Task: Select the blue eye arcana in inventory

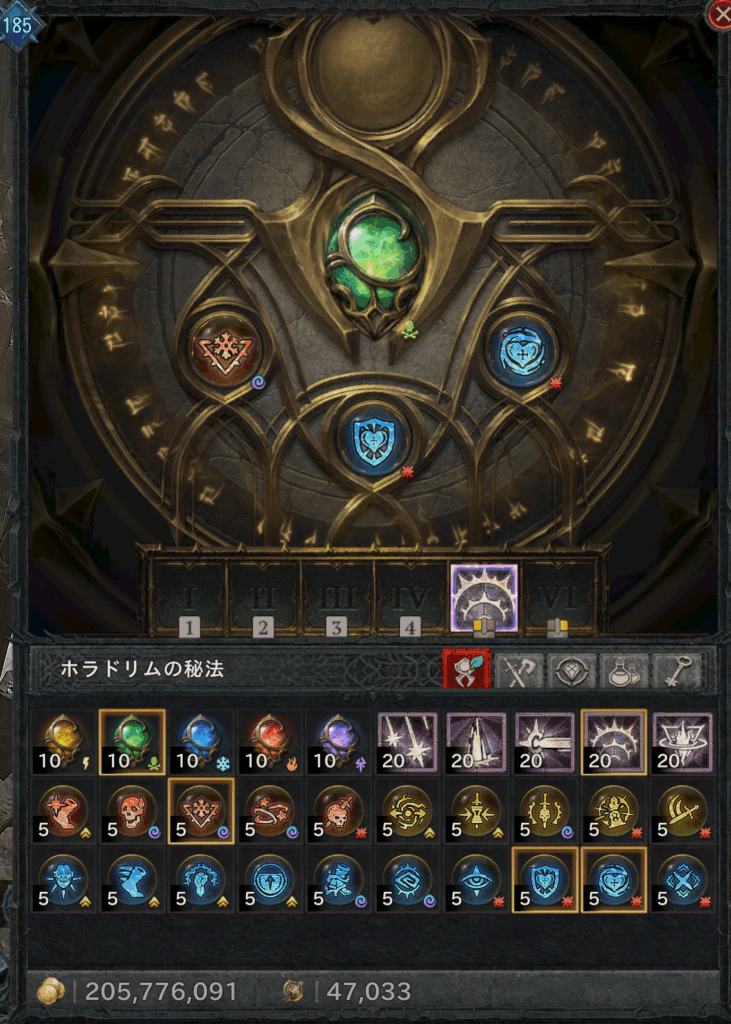Action: click(x=476, y=880)
